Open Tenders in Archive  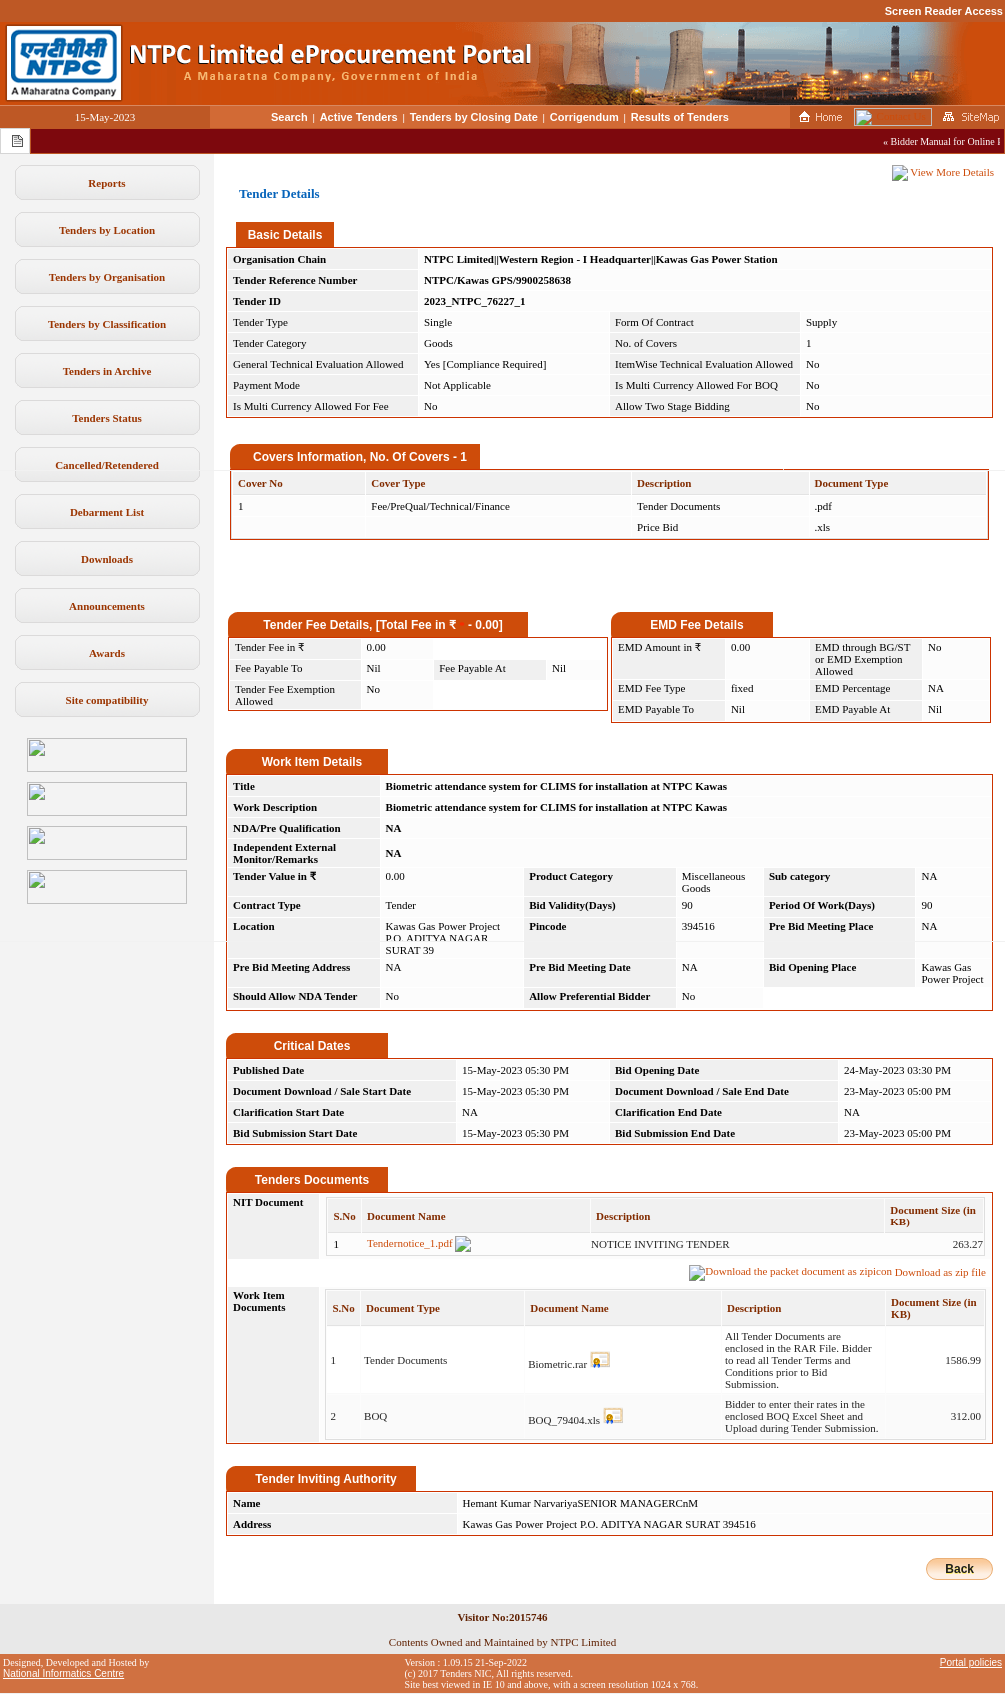click(107, 371)
